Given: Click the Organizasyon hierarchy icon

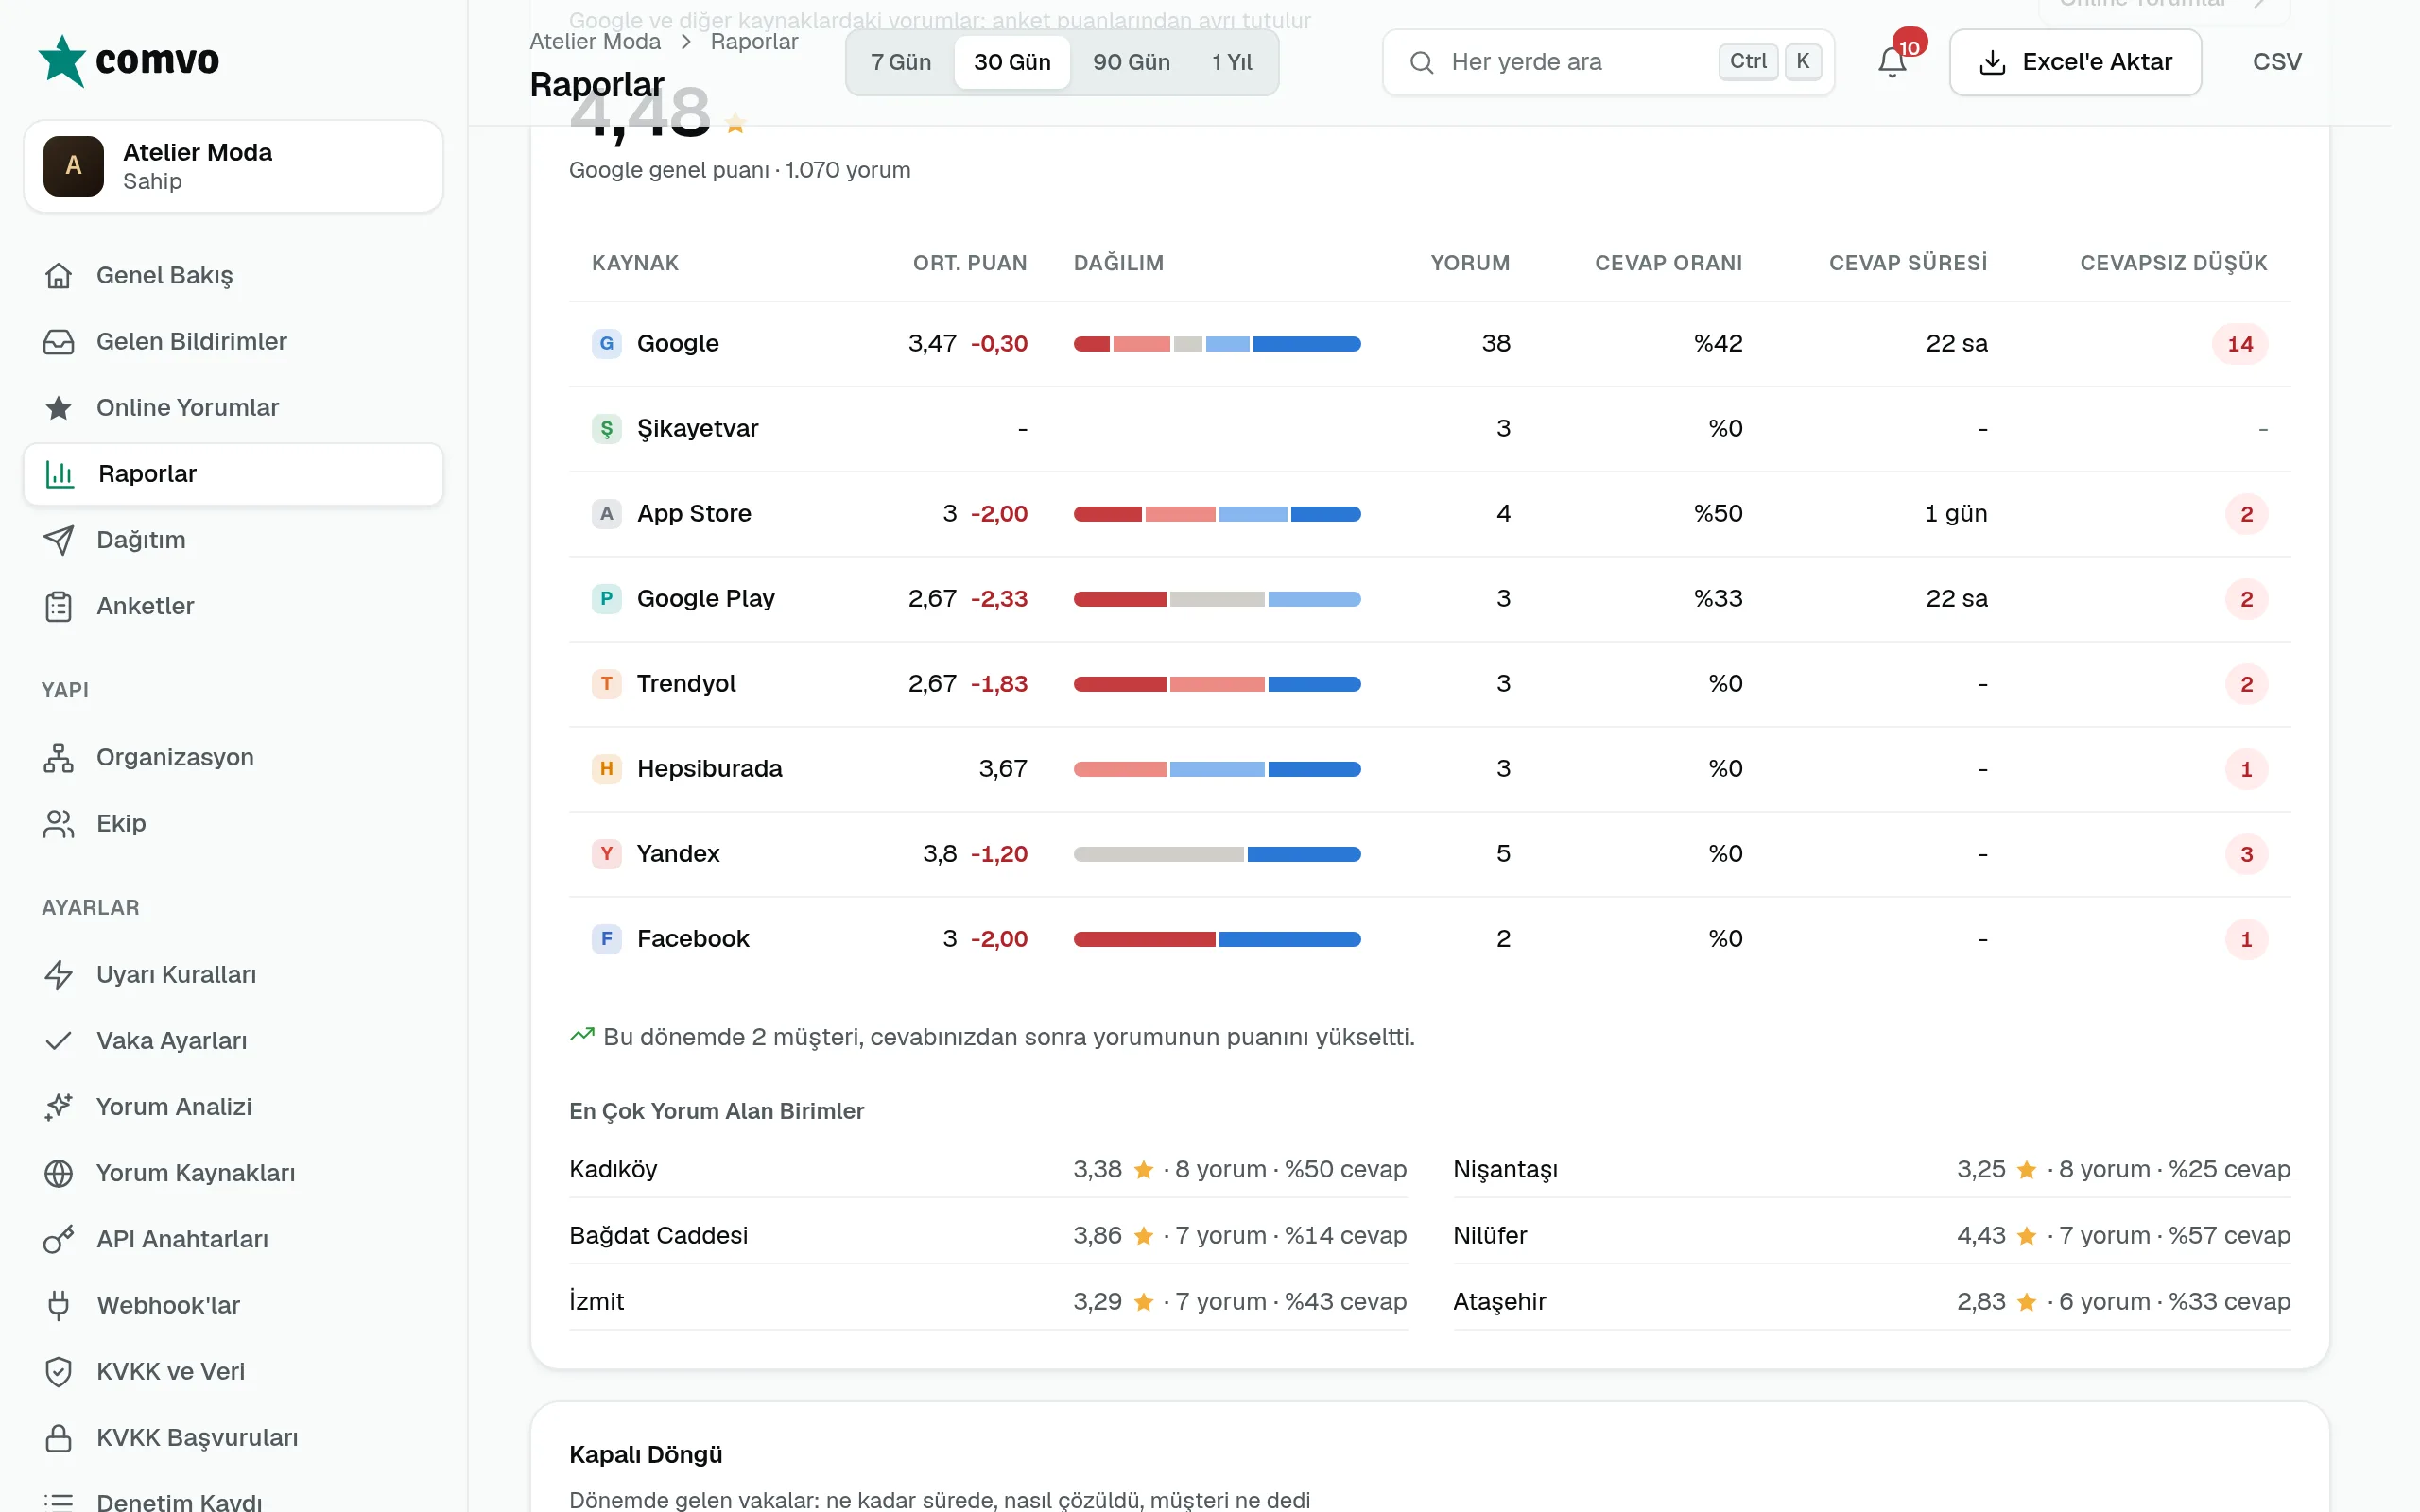Looking at the screenshot, I should click(x=59, y=757).
